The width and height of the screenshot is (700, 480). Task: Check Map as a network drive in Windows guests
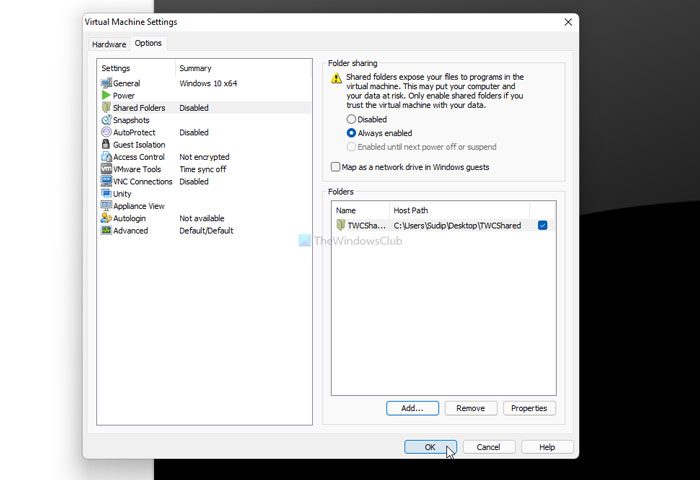click(335, 167)
